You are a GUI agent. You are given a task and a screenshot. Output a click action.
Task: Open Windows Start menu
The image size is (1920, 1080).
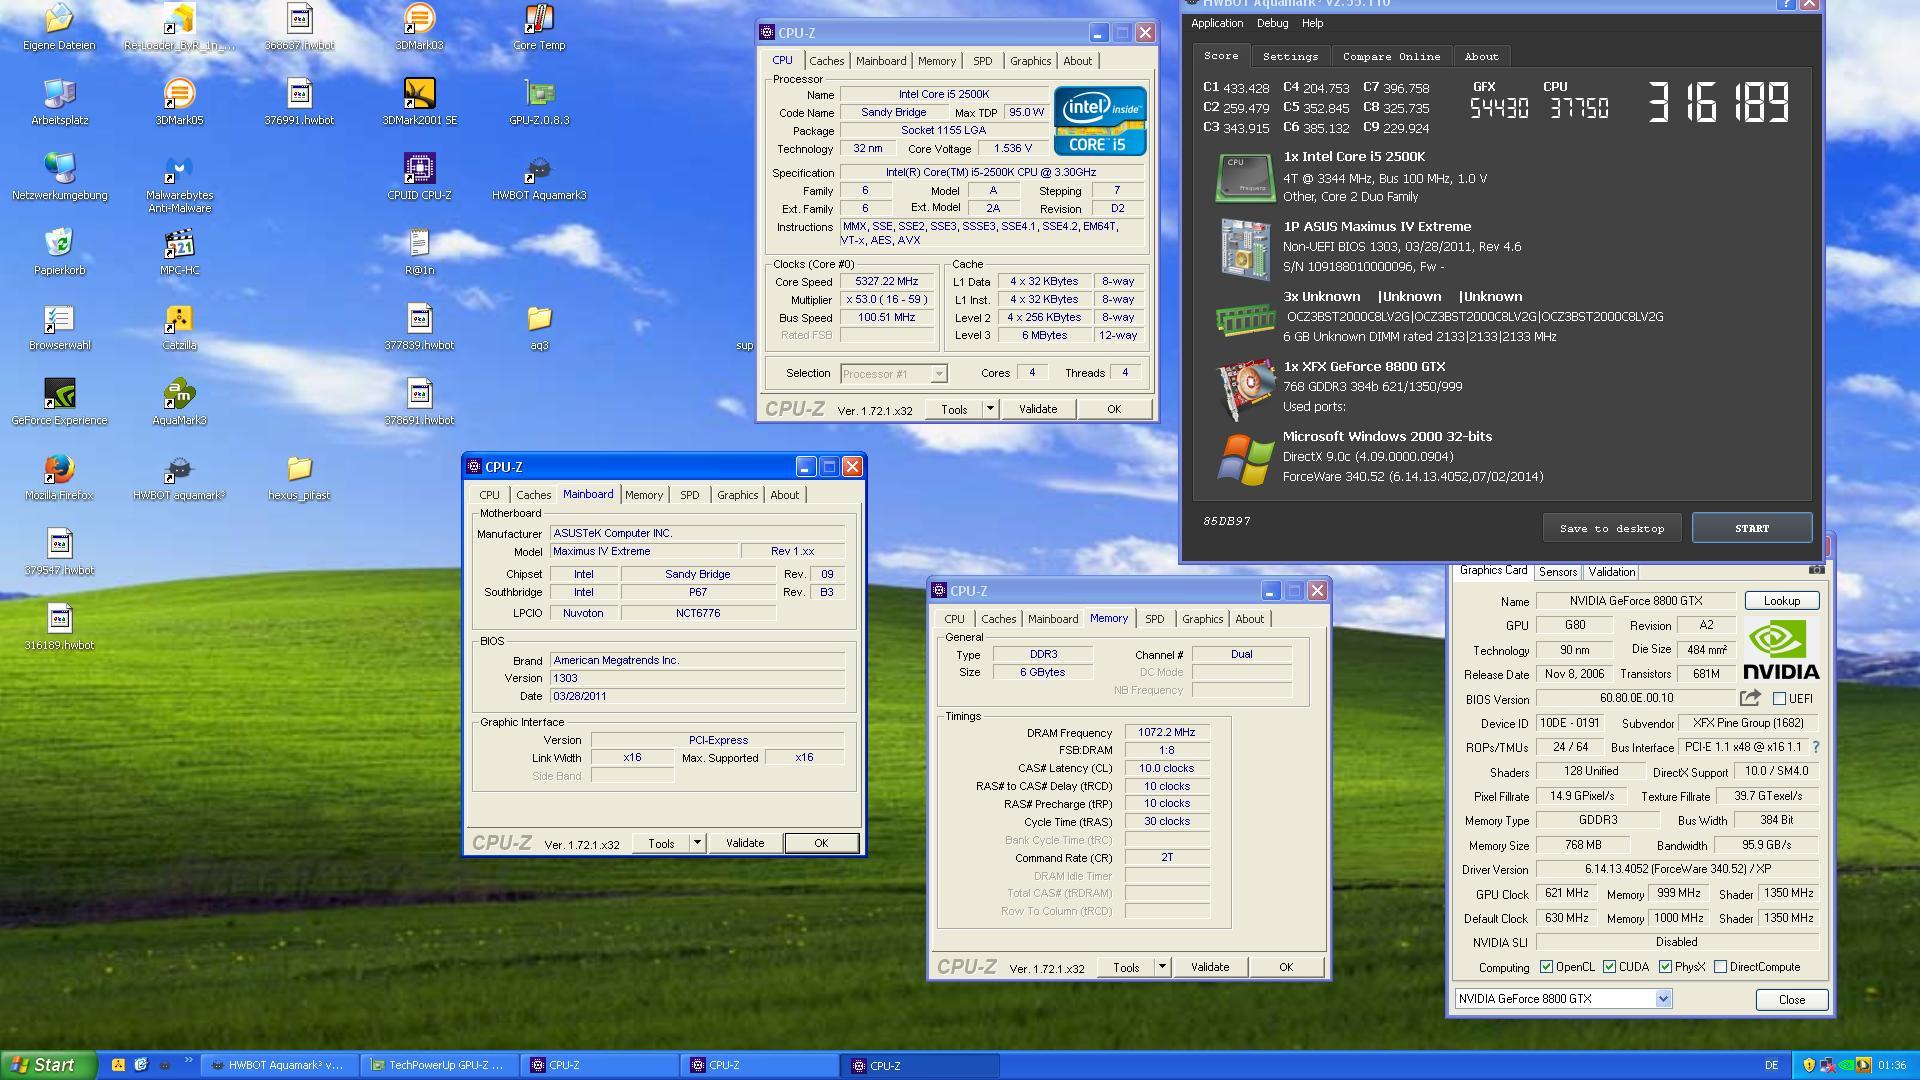pos(48,1065)
